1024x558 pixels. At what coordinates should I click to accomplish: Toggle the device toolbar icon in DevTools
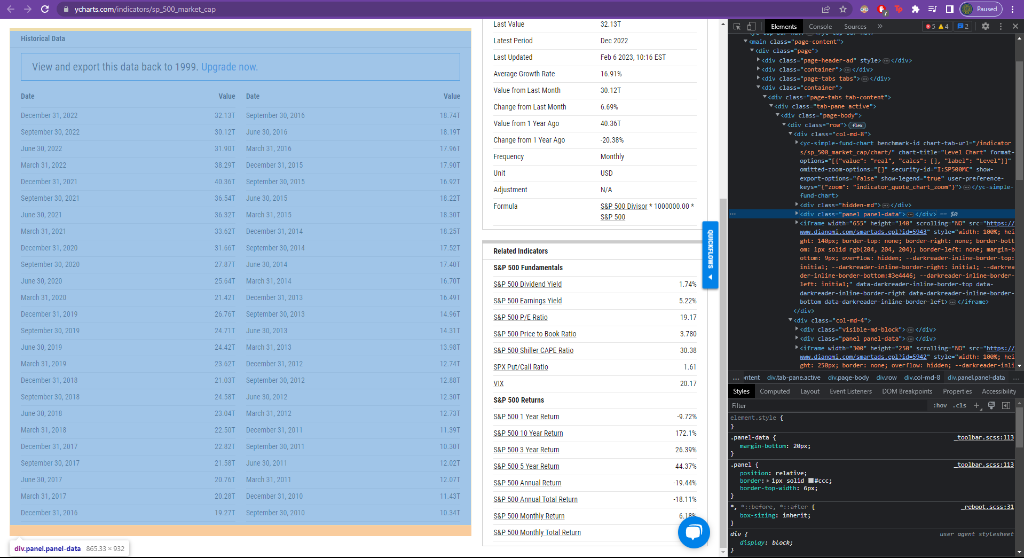click(751, 27)
